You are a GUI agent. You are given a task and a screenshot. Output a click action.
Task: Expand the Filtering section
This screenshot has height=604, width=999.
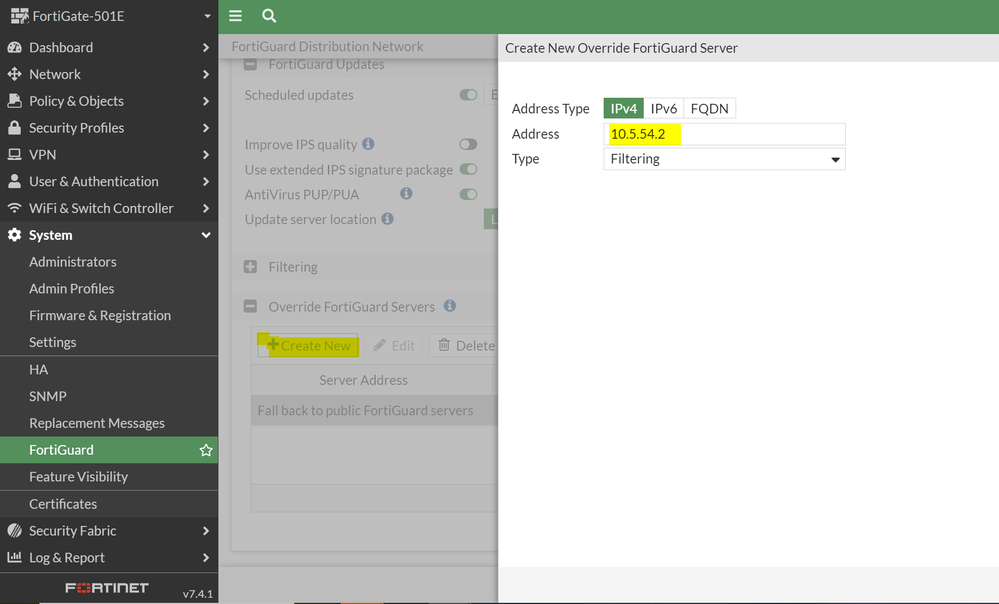[250, 267]
